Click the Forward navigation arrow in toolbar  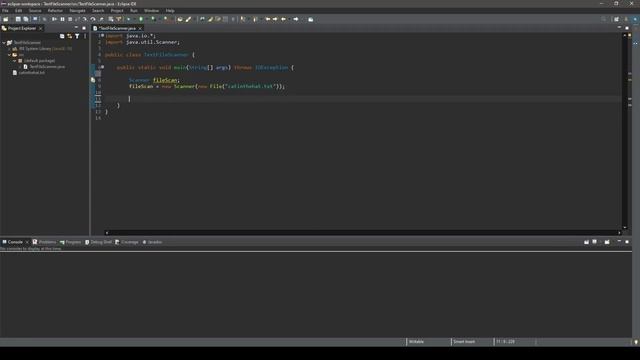296,19
